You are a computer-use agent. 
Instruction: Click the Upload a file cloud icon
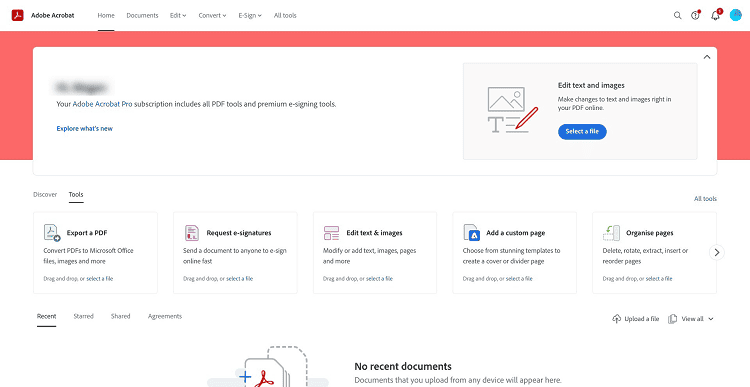click(x=617, y=319)
